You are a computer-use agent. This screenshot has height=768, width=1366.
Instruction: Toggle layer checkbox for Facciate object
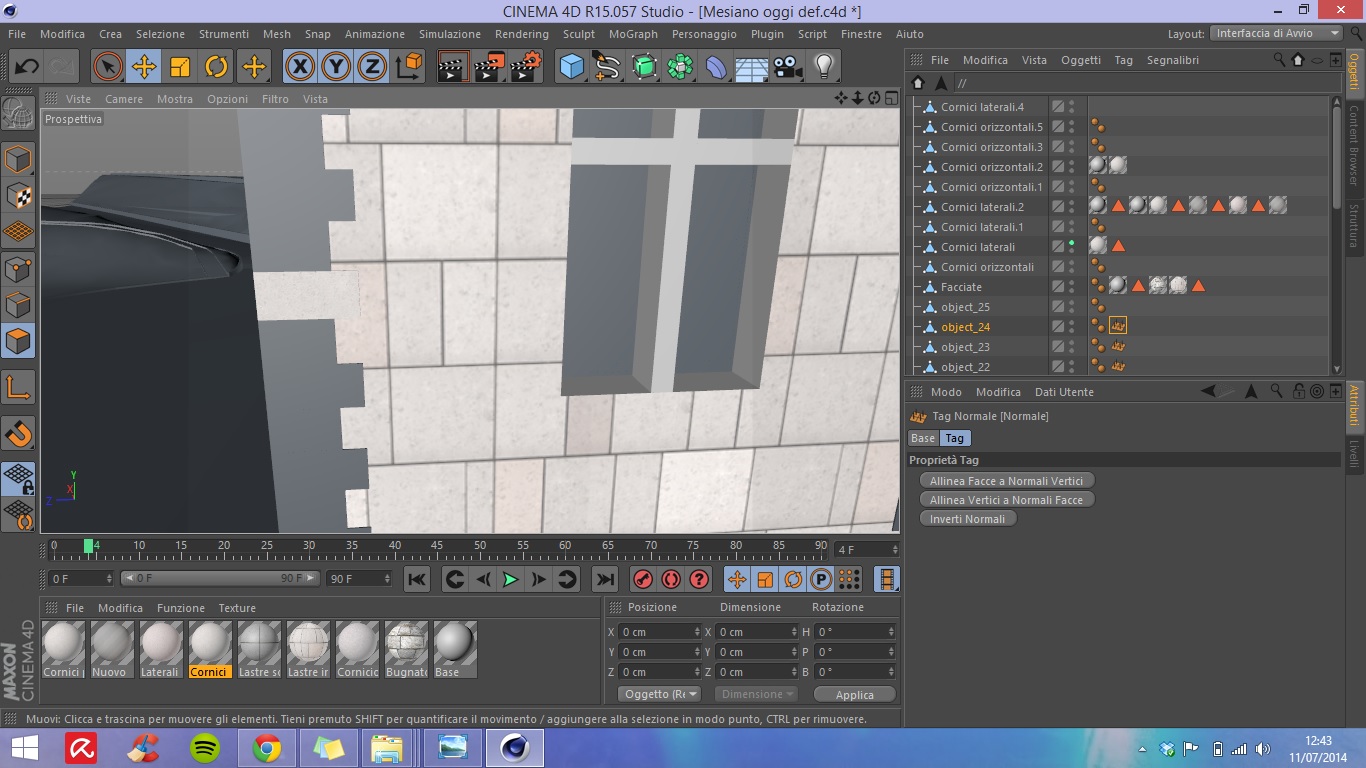point(1057,287)
